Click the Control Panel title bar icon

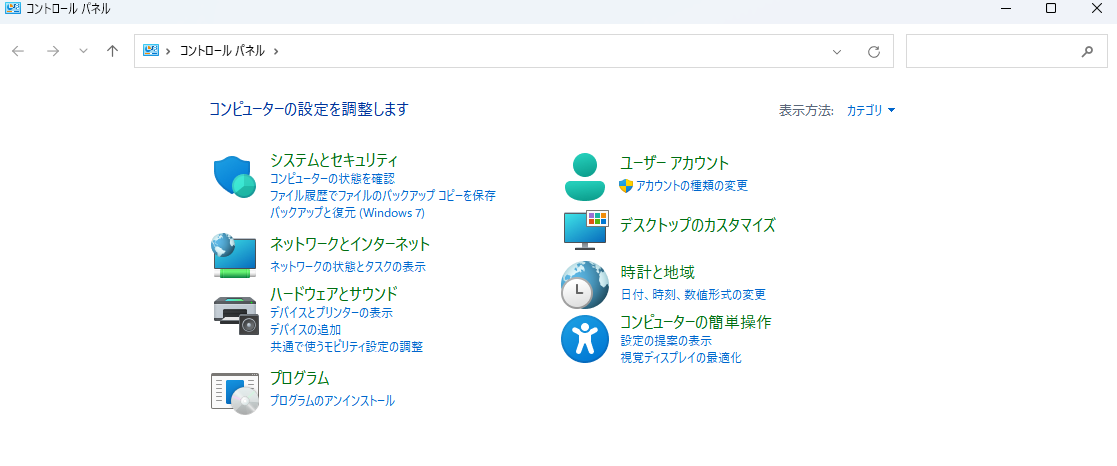13,9
